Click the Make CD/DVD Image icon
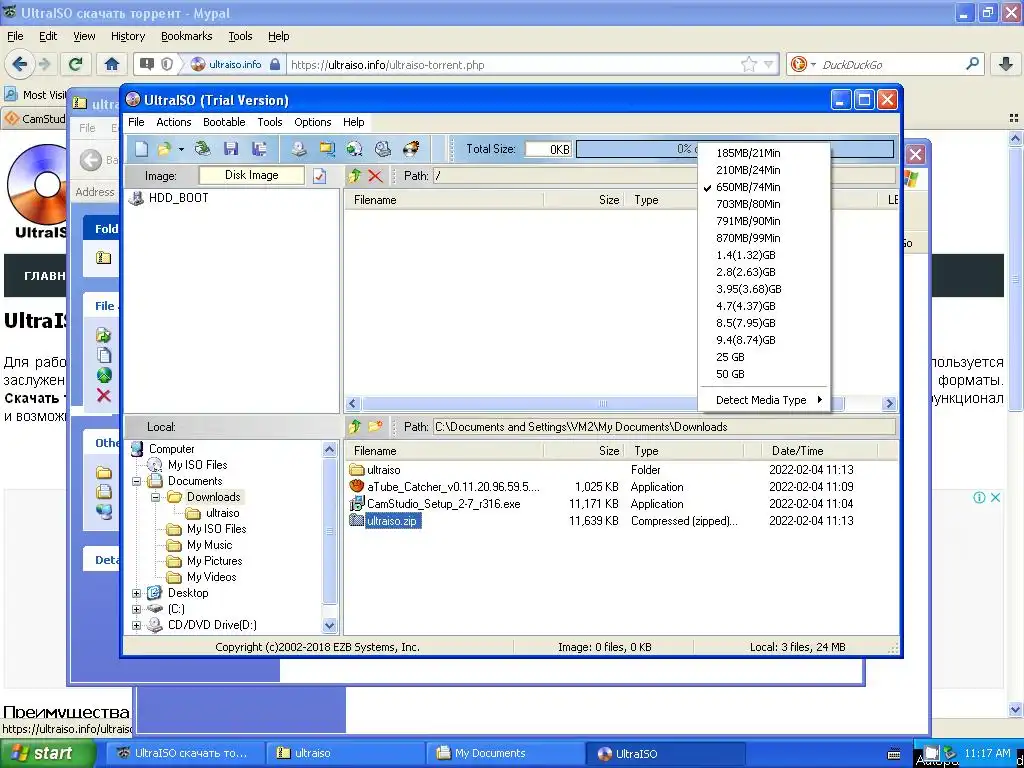Screen dimensions: 1024x768 (x=299, y=149)
